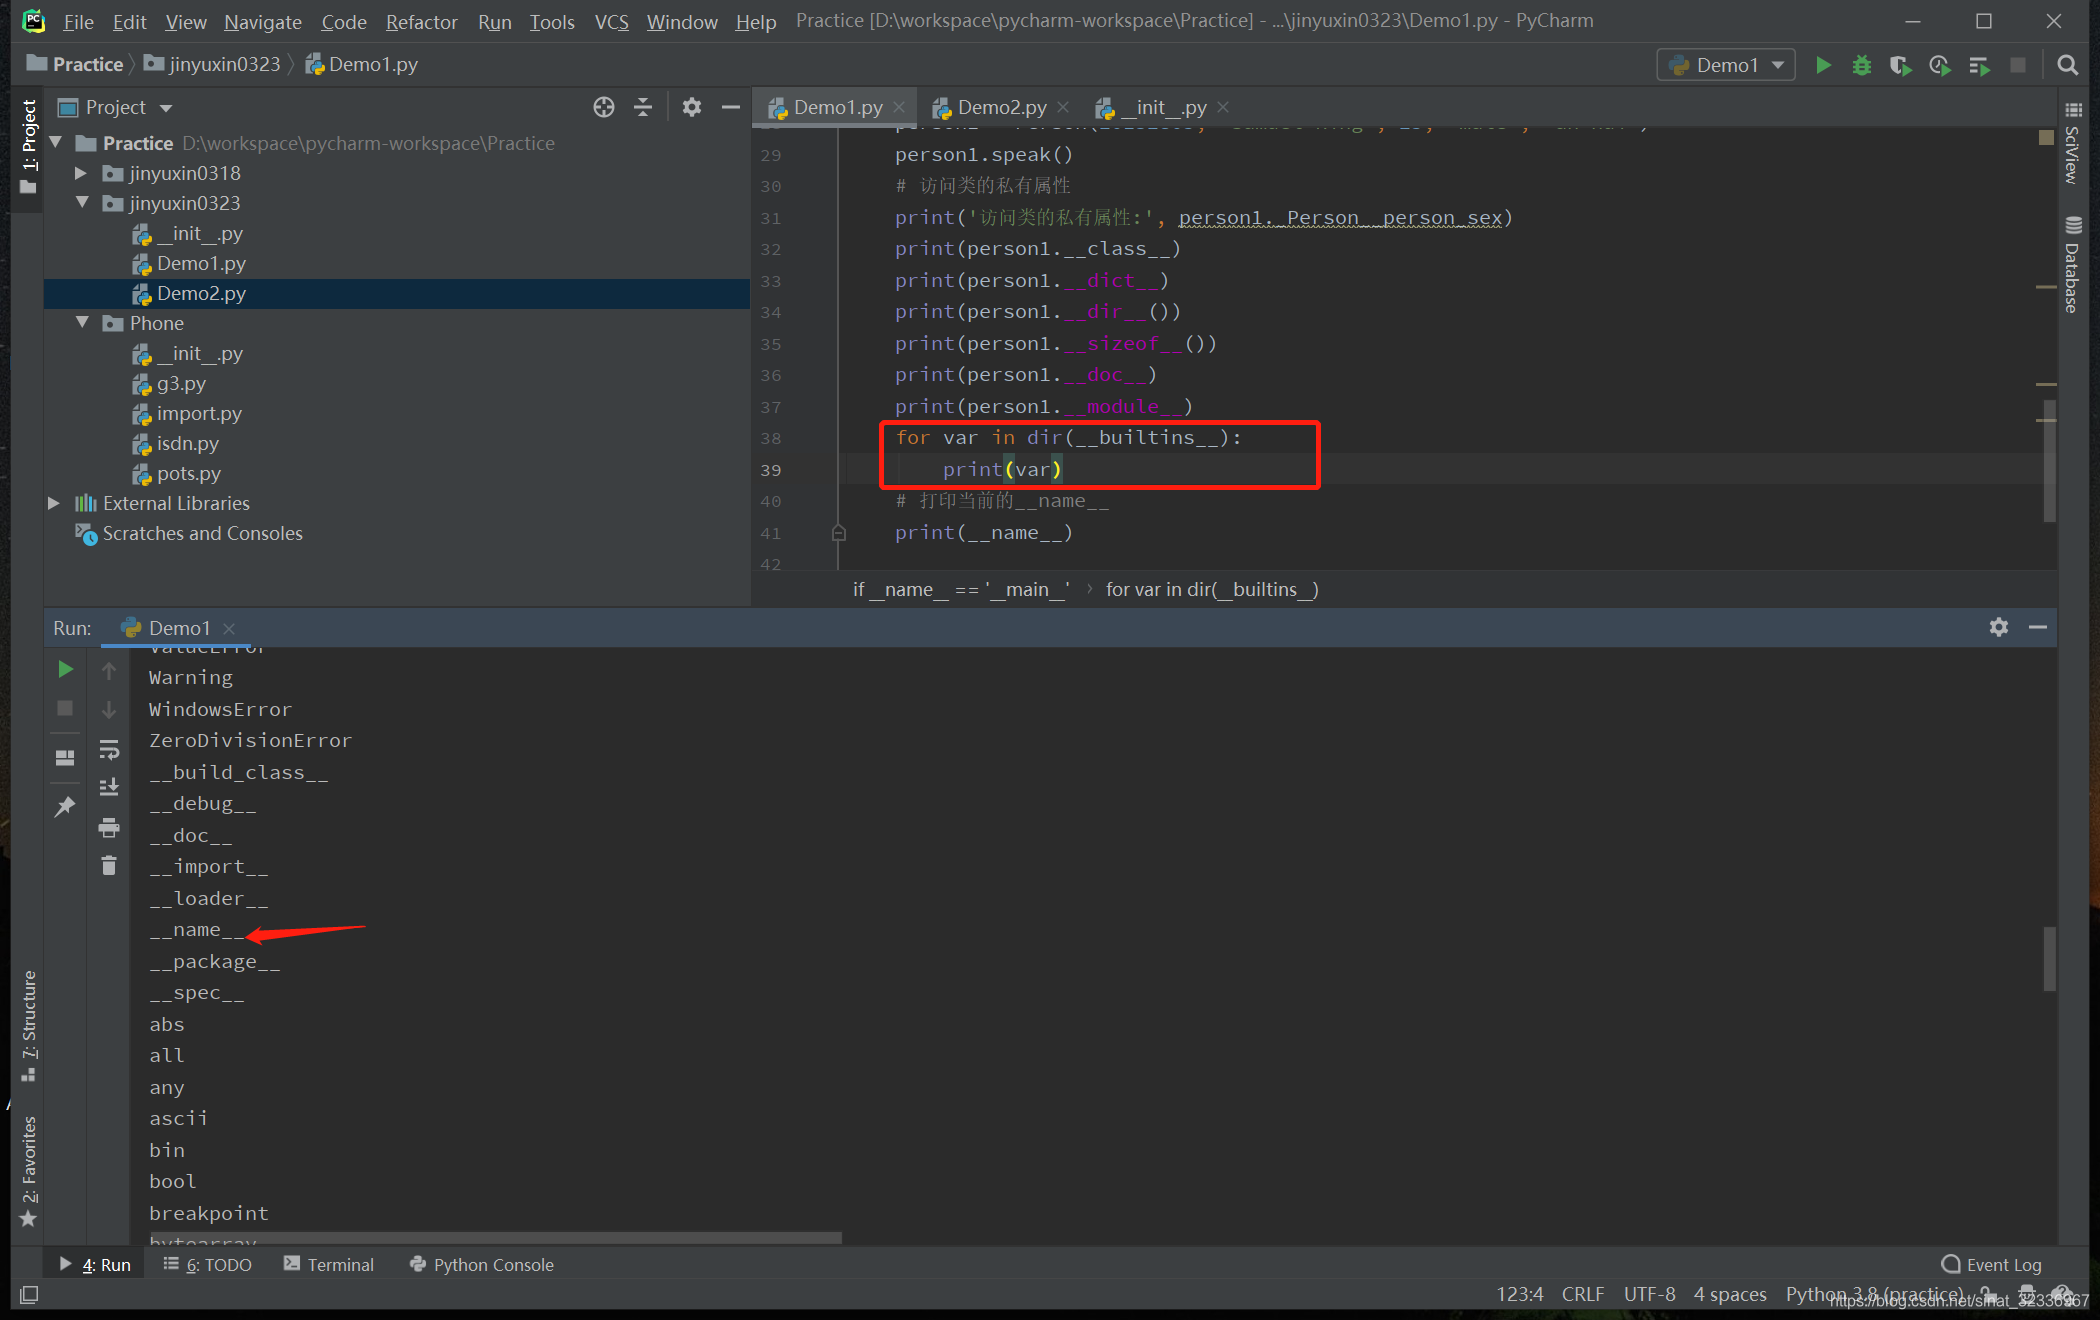
Task: Click the concurrency diagram run icon
Action: point(1979,65)
